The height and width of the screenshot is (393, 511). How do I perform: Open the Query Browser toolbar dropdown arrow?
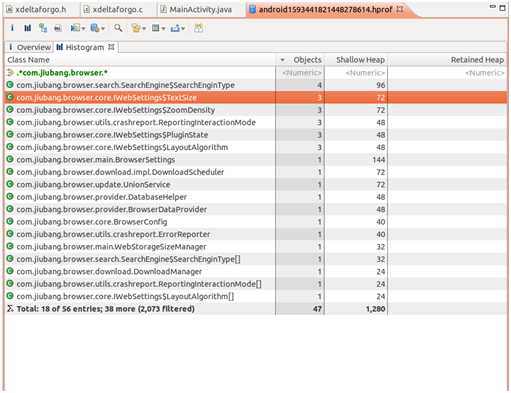pos(103,29)
